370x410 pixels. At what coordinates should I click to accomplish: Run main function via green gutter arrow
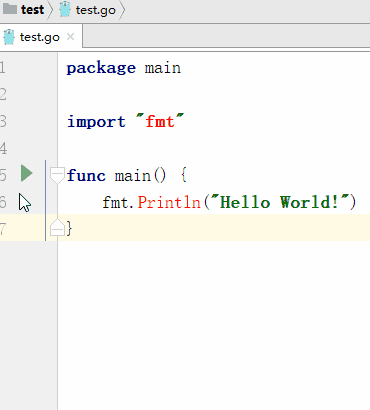tap(27, 173)
